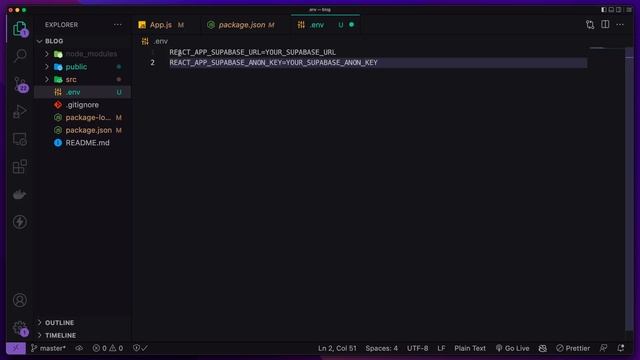Viewport: 640px width, 360px height.
Task: Click the shield check icon in status bar
Action: (140, 348)
